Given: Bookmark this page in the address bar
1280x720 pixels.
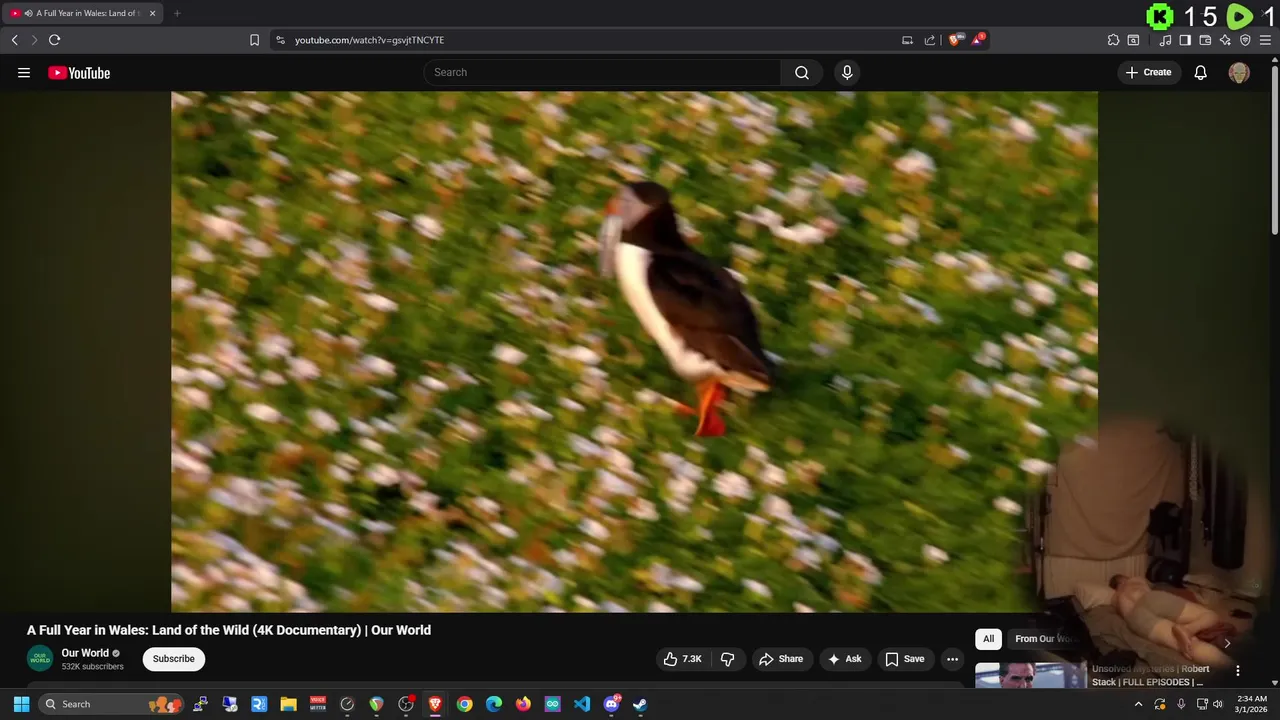Looking at the screenshot, I should point(254,40).
